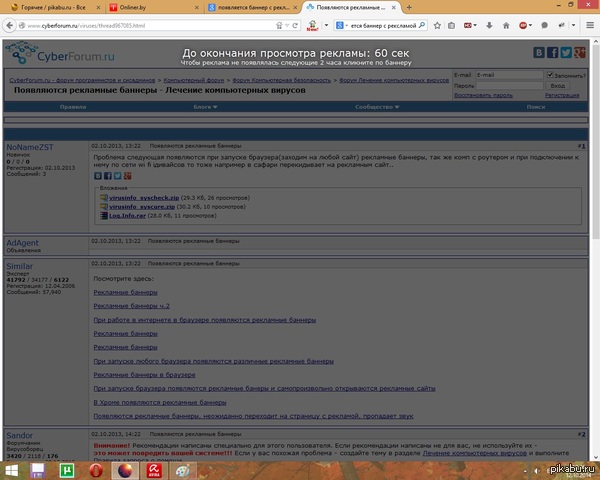Screen dimensions: 600x480
Task: Open the Поиск navigation menu
Action: (535, 106)
